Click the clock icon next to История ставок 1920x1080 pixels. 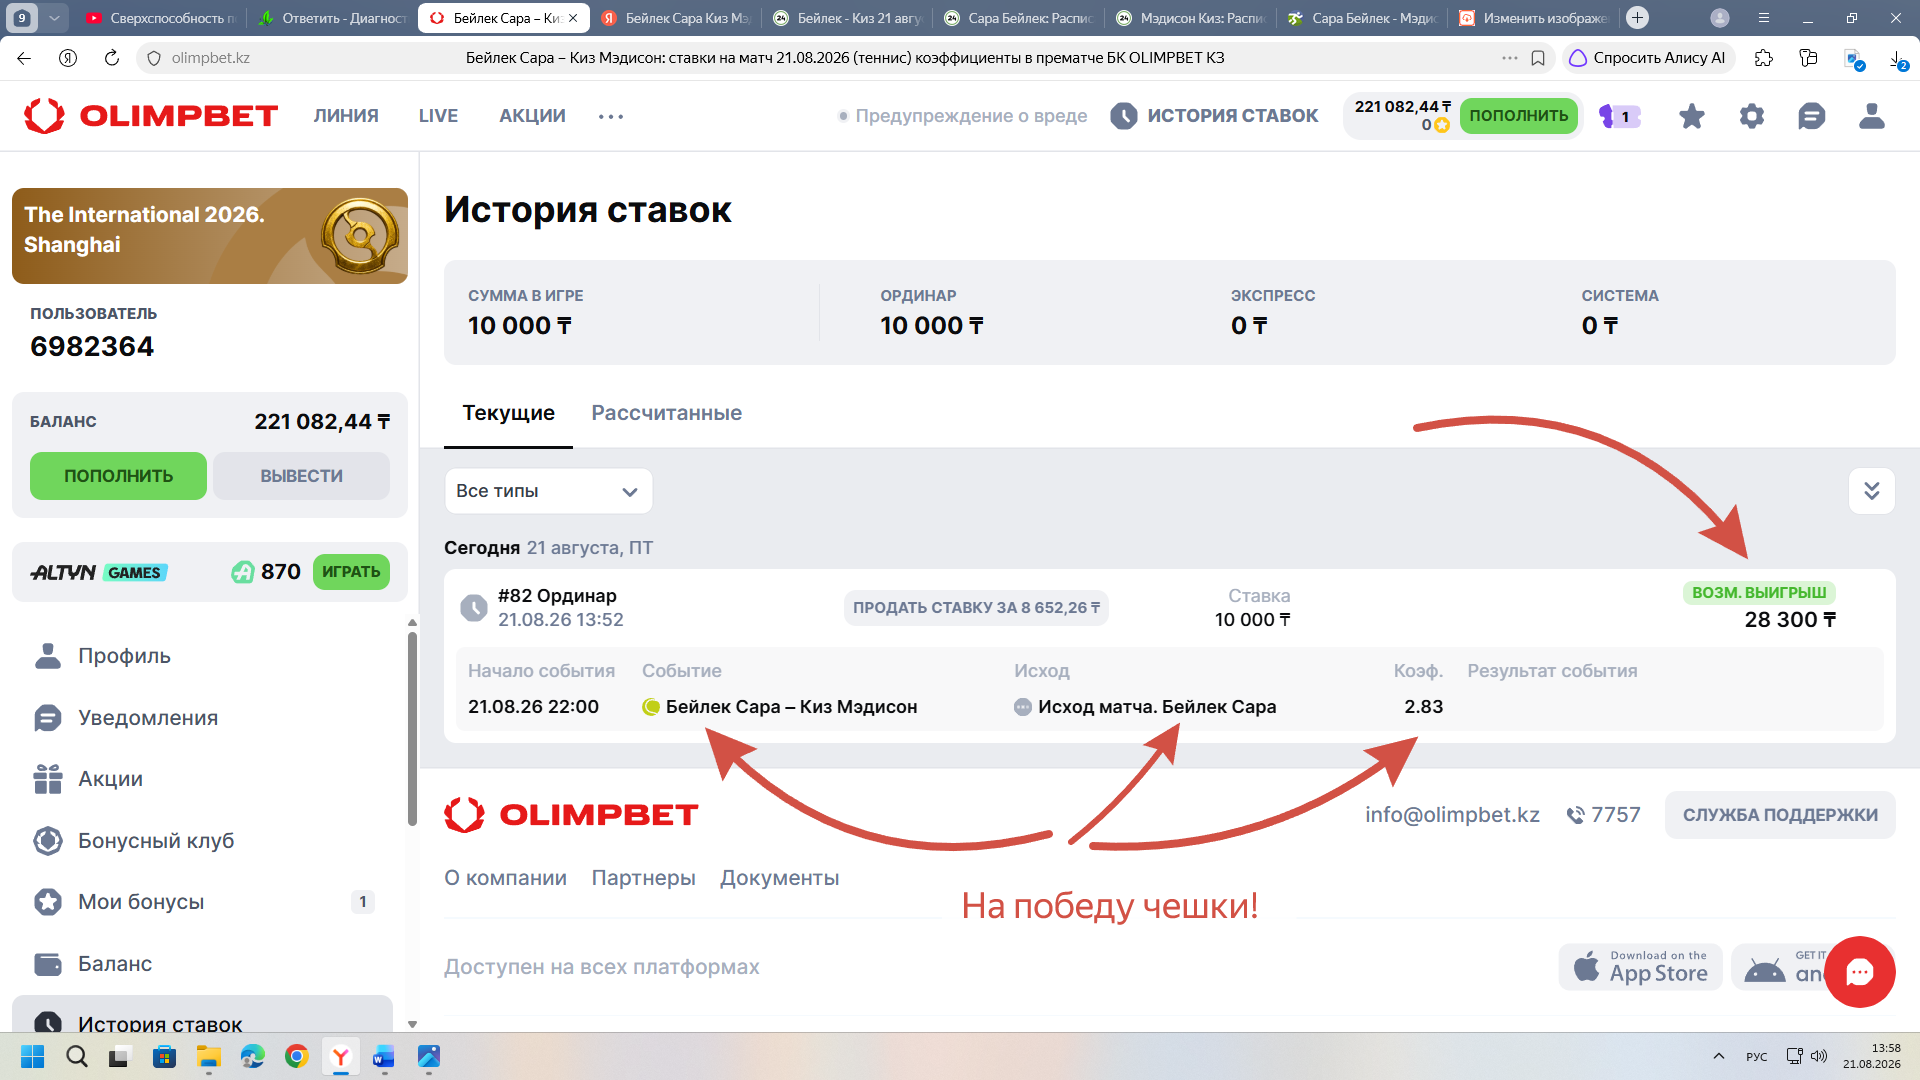(x=1124, y=116)
